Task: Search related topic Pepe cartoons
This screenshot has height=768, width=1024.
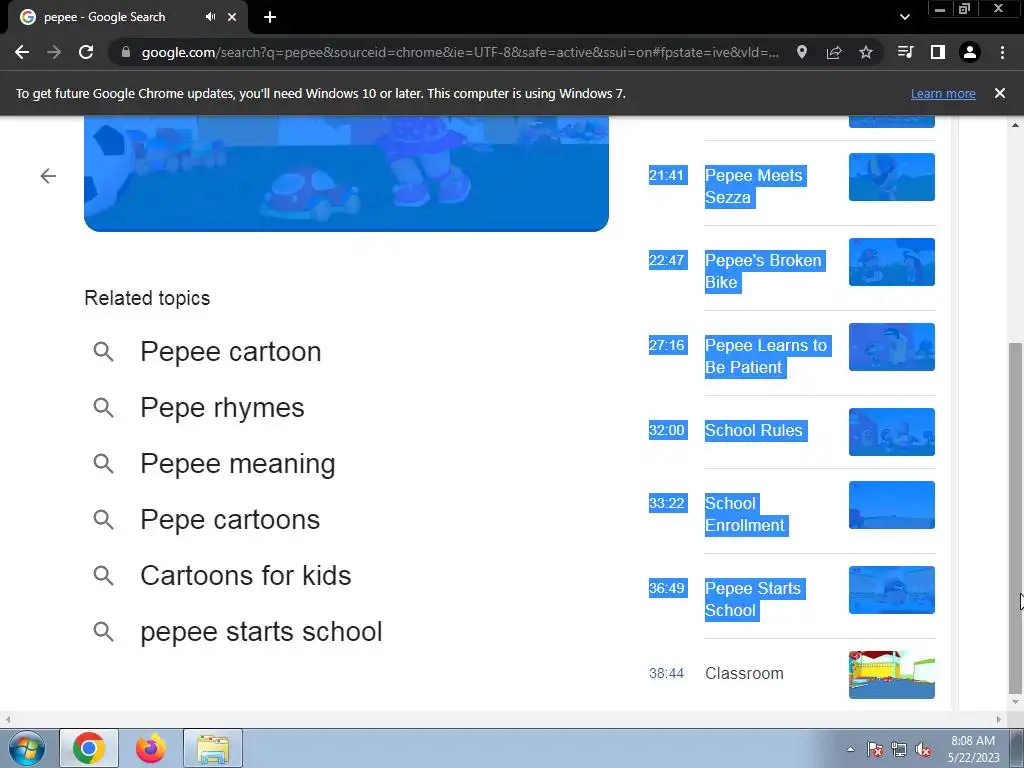Action: [230, 520]
